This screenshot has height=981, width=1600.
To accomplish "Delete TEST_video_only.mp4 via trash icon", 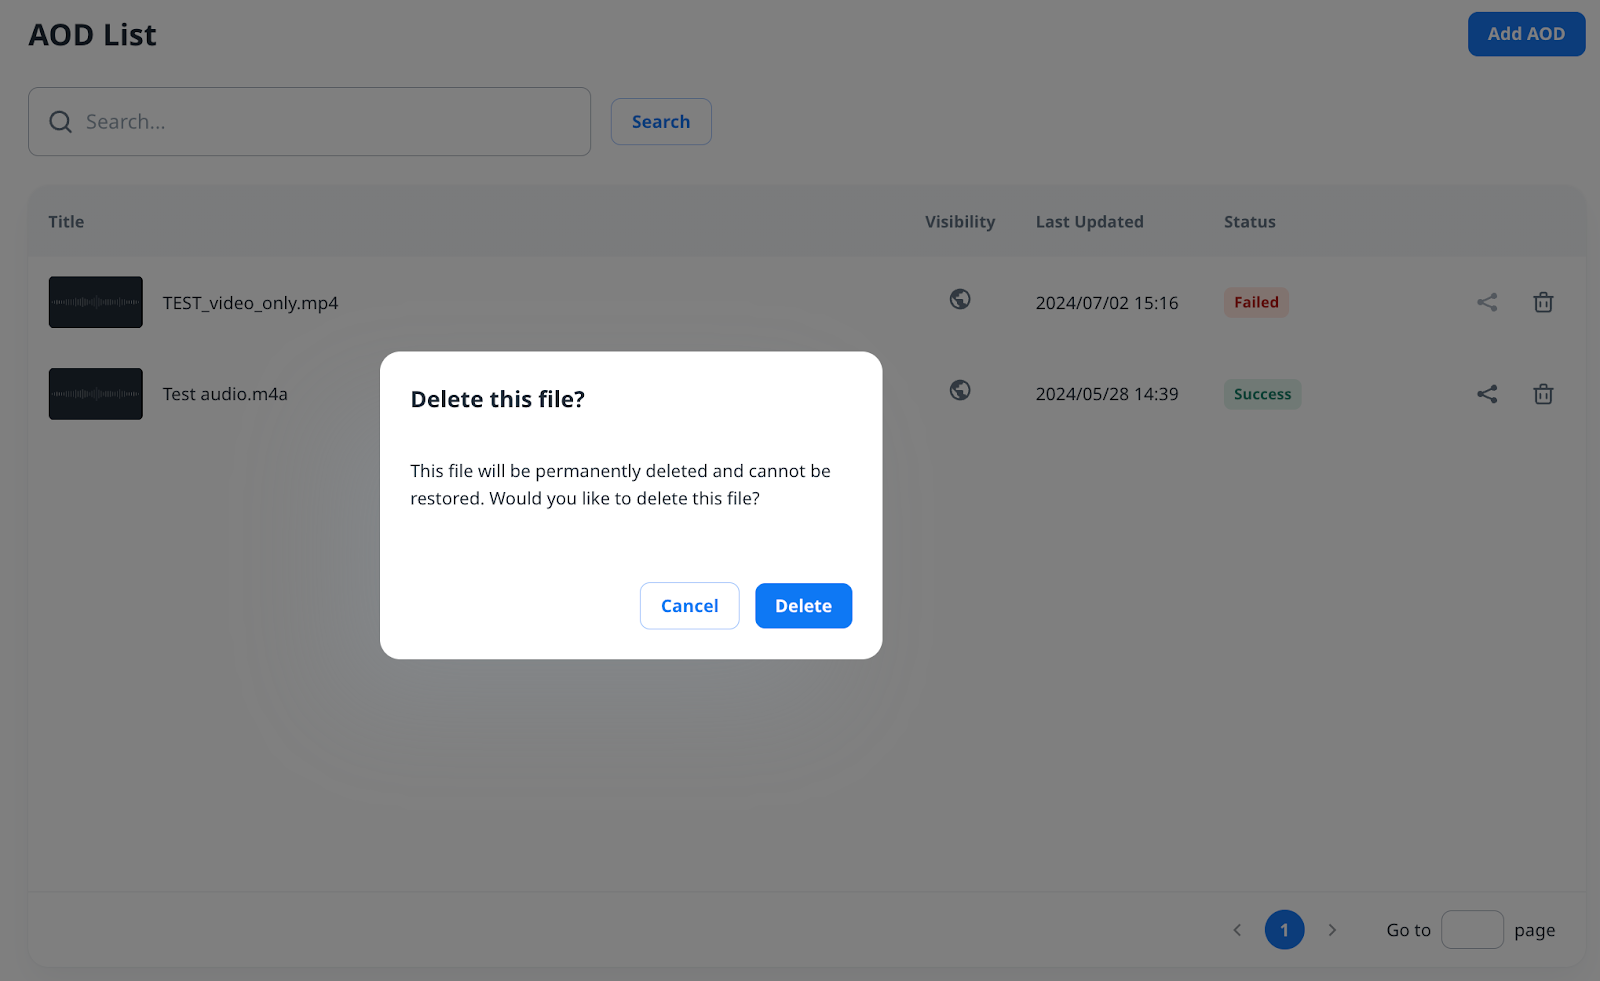I will tap(1543, 302).
